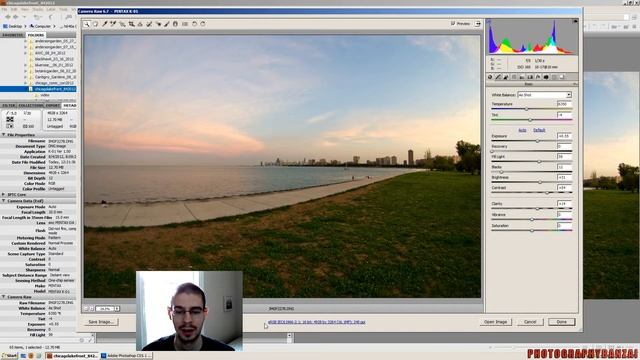
Task: Click the Saturation slider handle
Action: pos(532,231)
